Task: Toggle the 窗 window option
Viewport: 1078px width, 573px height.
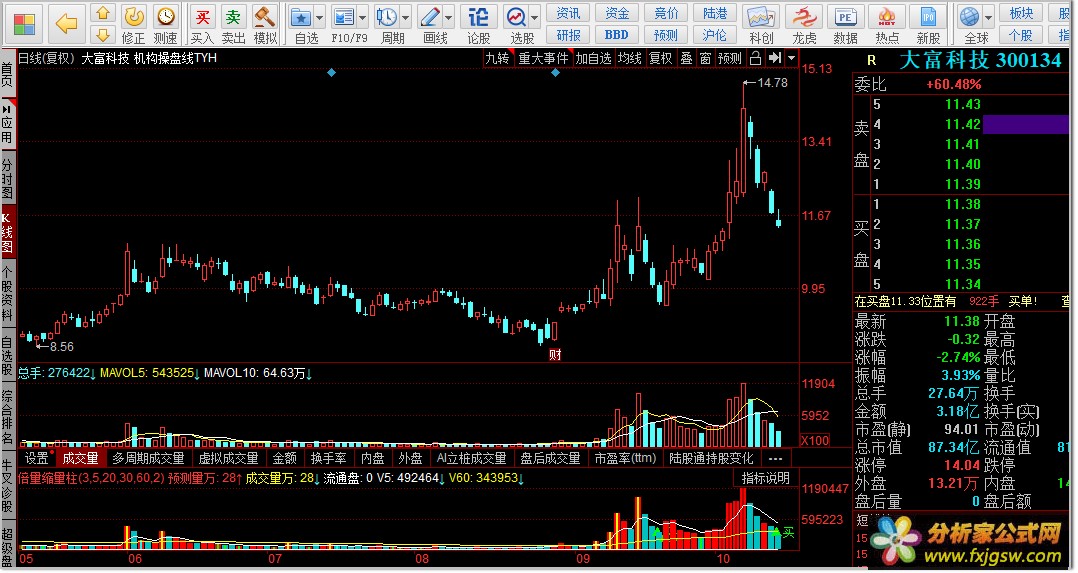Action: pyautogui.click(x=705, y=58)
